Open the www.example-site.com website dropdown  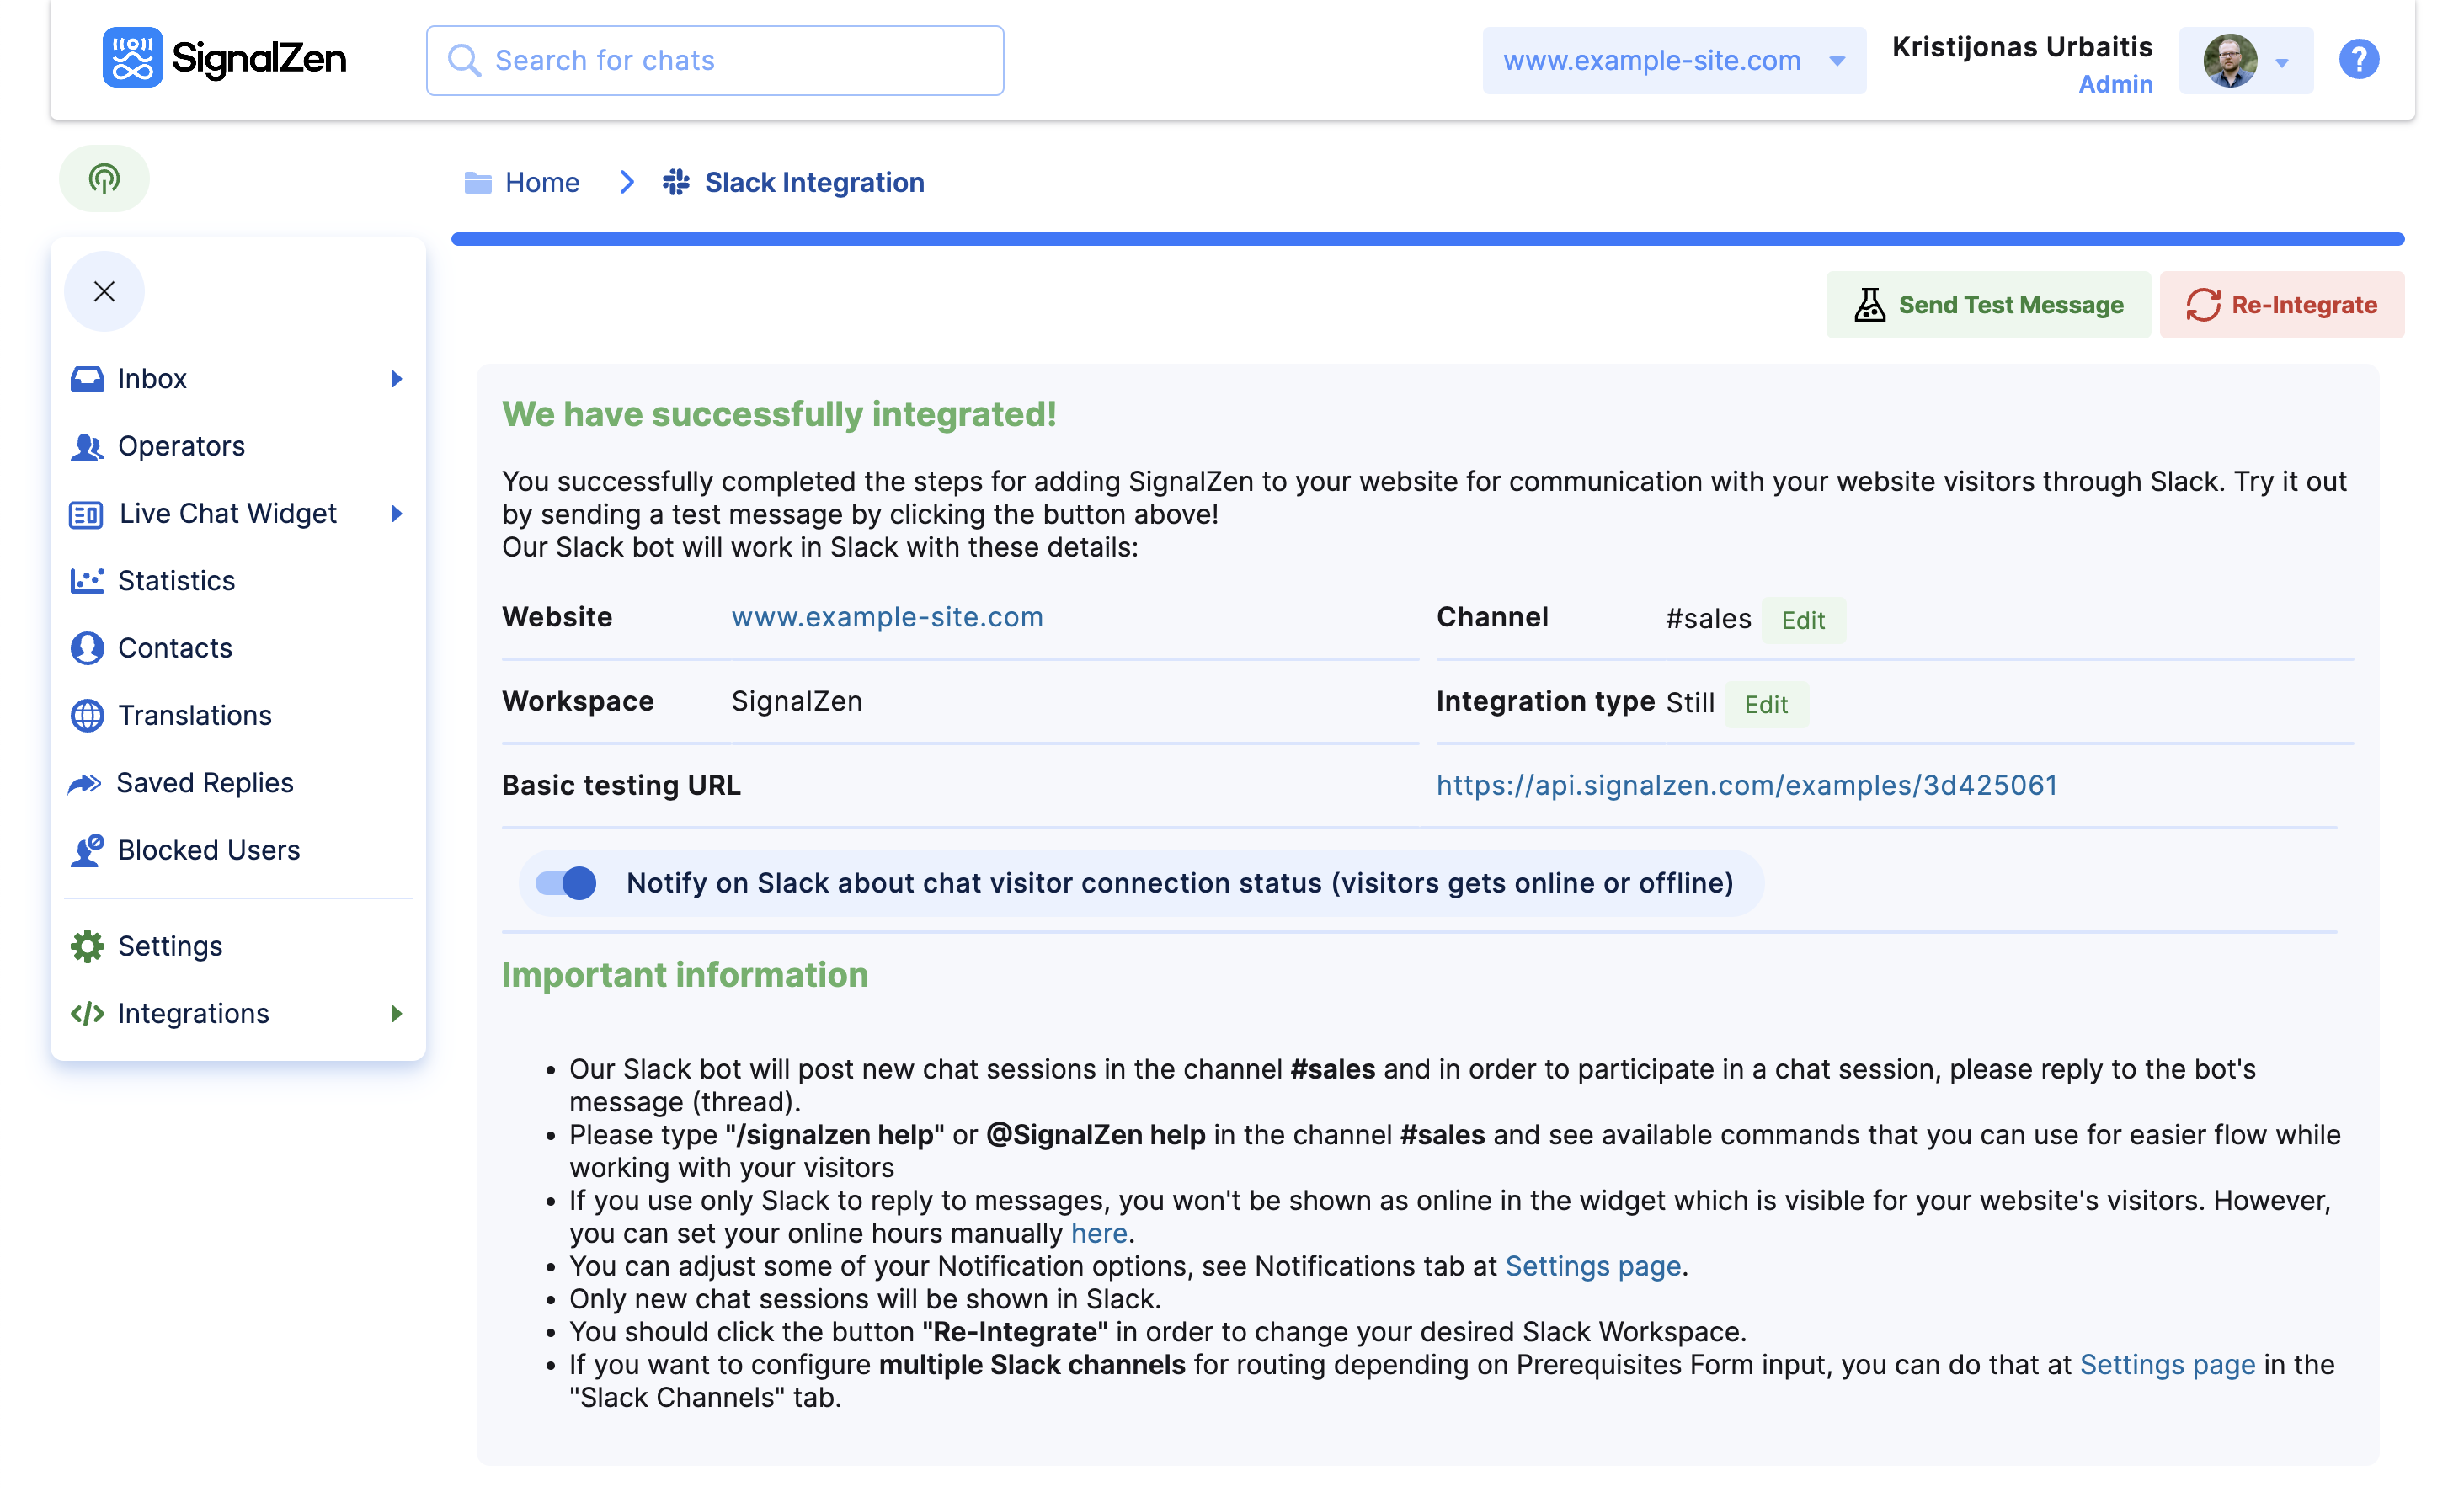coord(1673,61)
